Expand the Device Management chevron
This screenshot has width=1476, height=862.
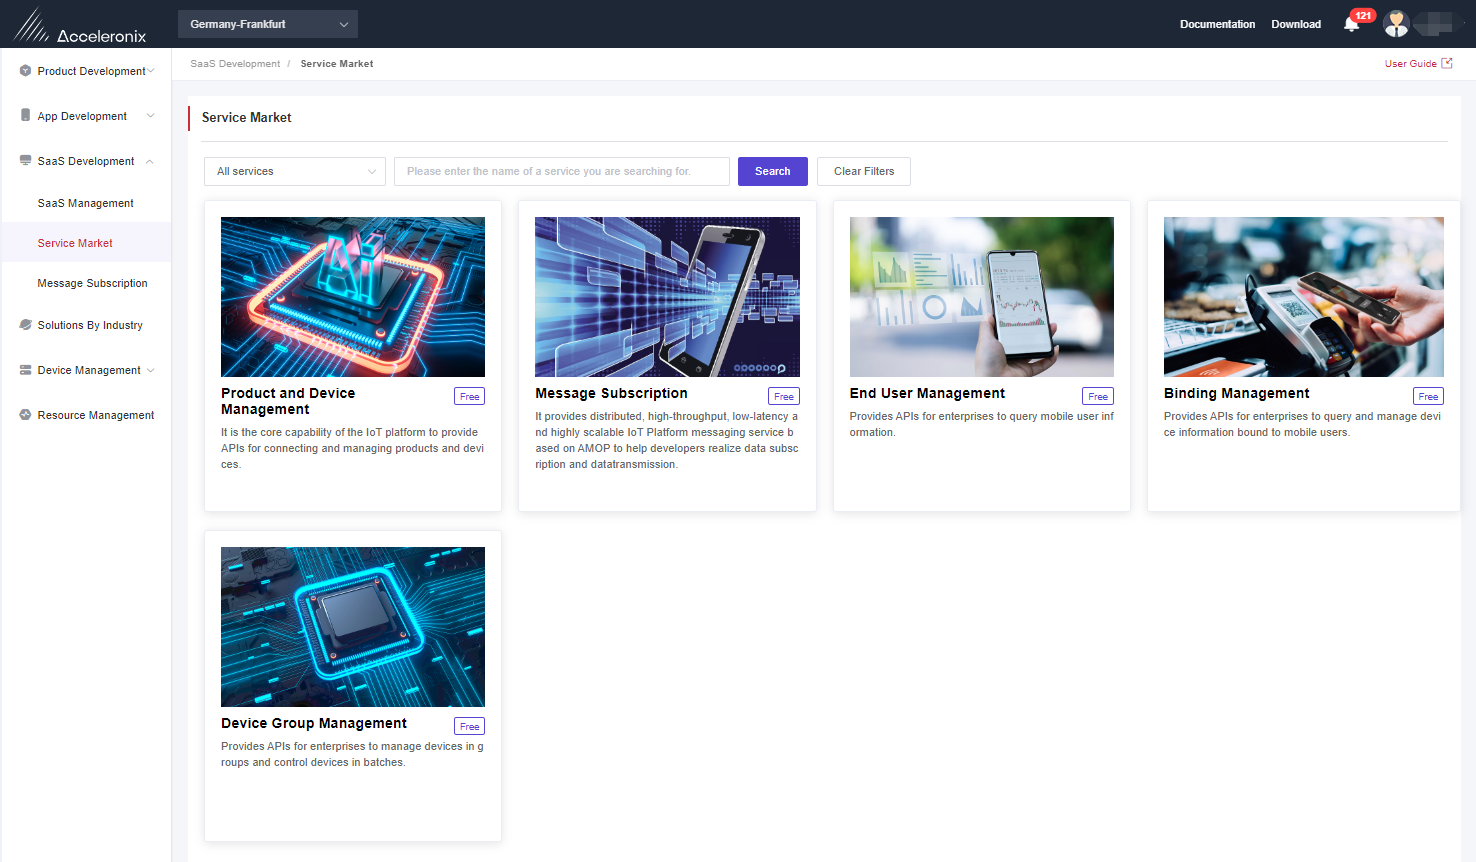[151, 370]
